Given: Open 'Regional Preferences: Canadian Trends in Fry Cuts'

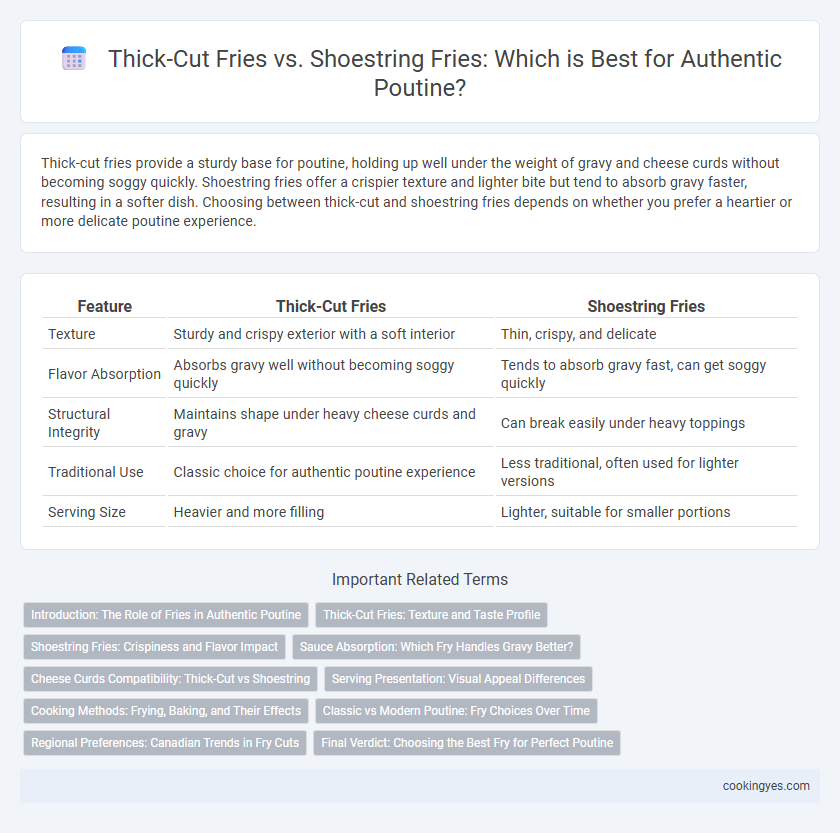Looking at the screenshot, I should click(165, 743).
